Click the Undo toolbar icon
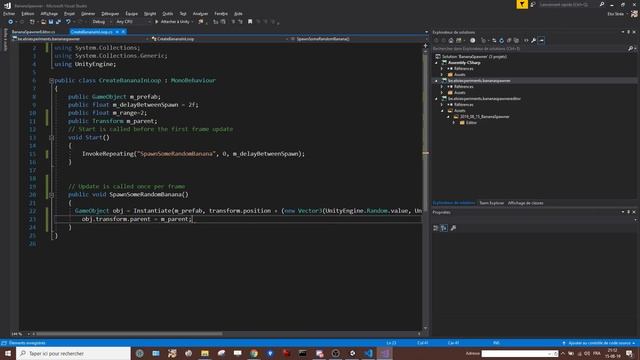This screenshot has width=640, height=360. pos(68,22)
